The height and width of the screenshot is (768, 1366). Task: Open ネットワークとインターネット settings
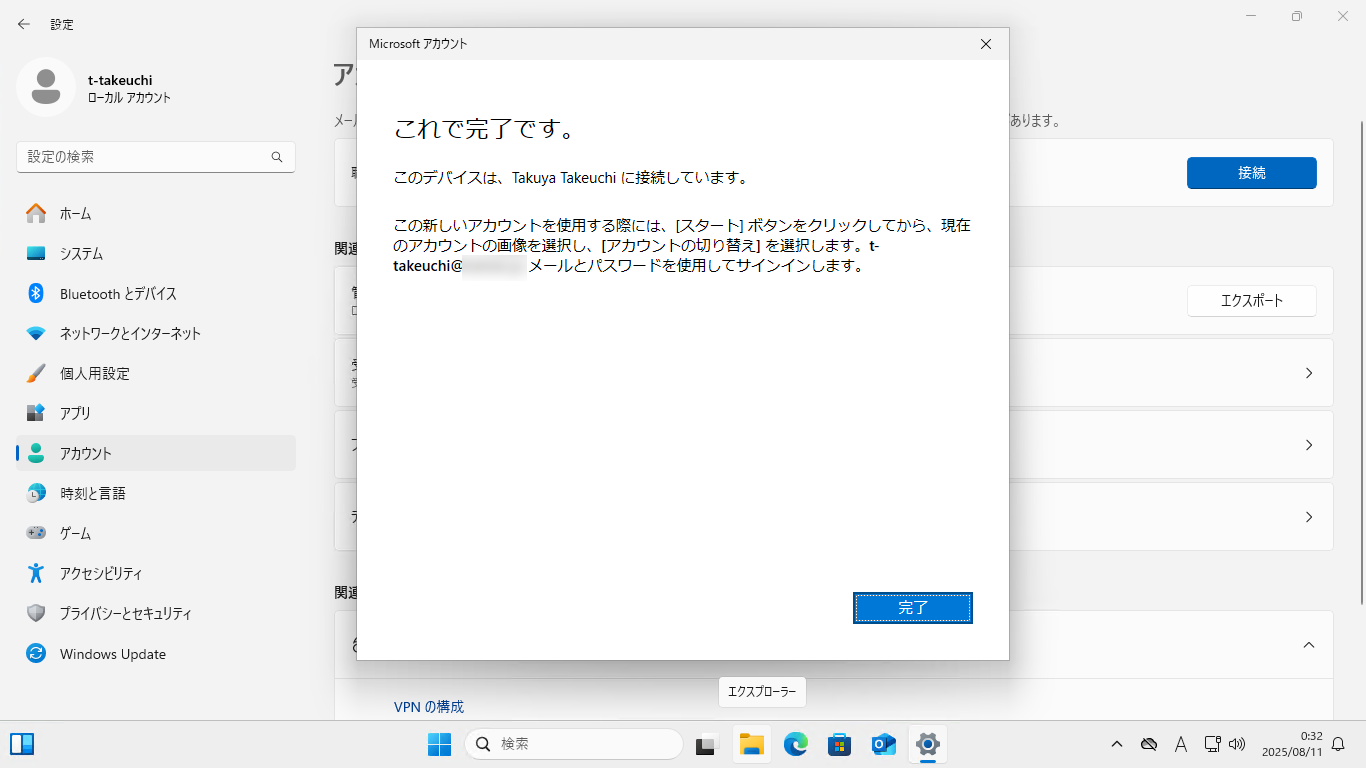pyautogui.click(x=156, y=333)
